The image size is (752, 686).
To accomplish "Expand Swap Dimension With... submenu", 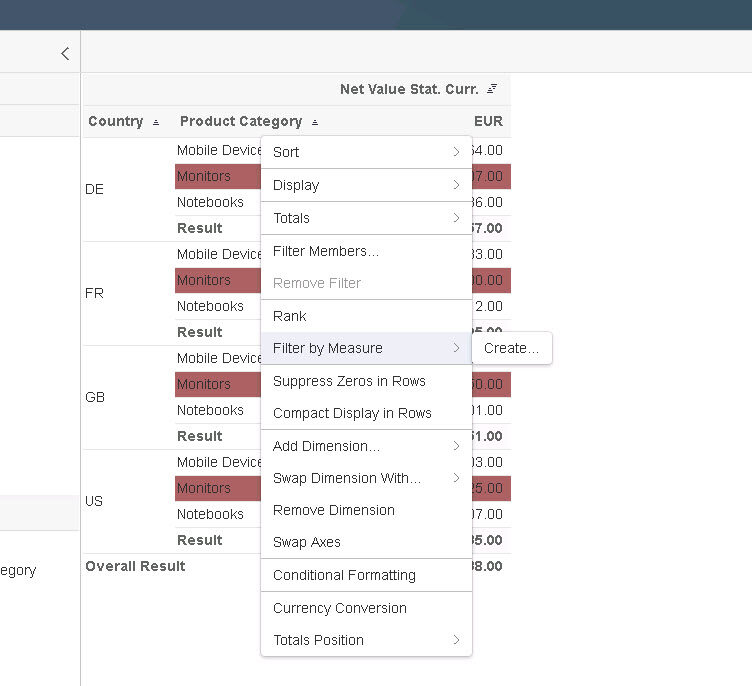I will pos(366,478).
